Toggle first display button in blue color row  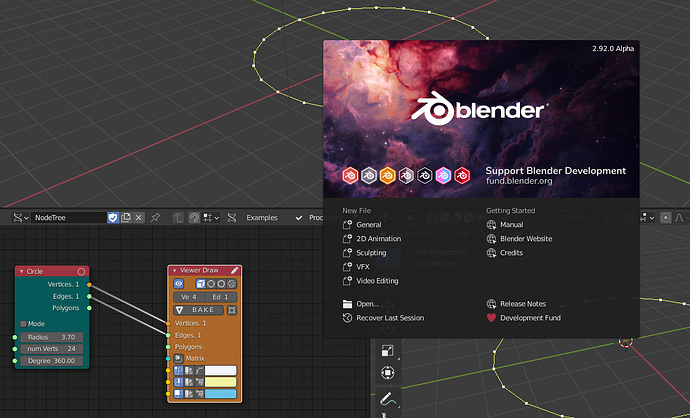[178, 394]
